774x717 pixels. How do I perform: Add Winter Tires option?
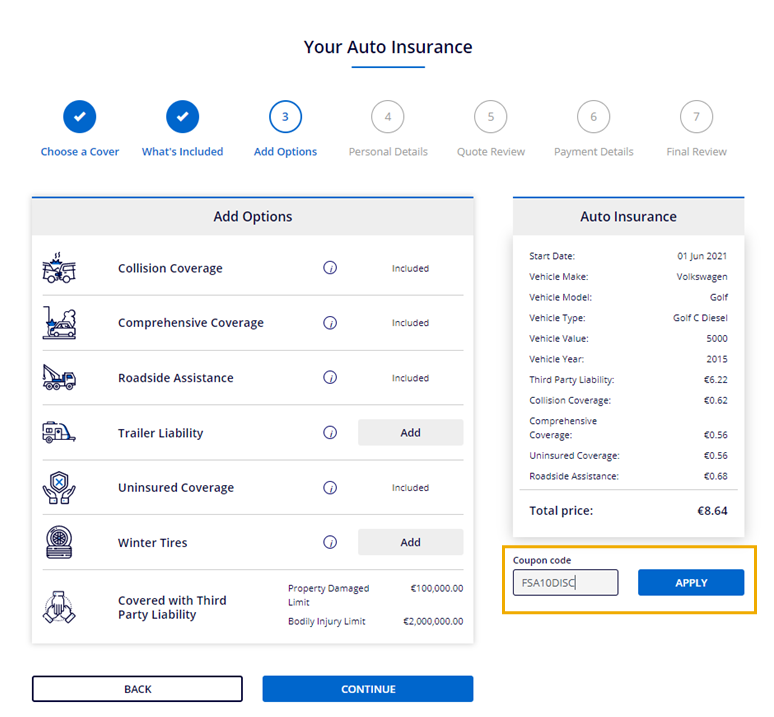coord(410,543)
